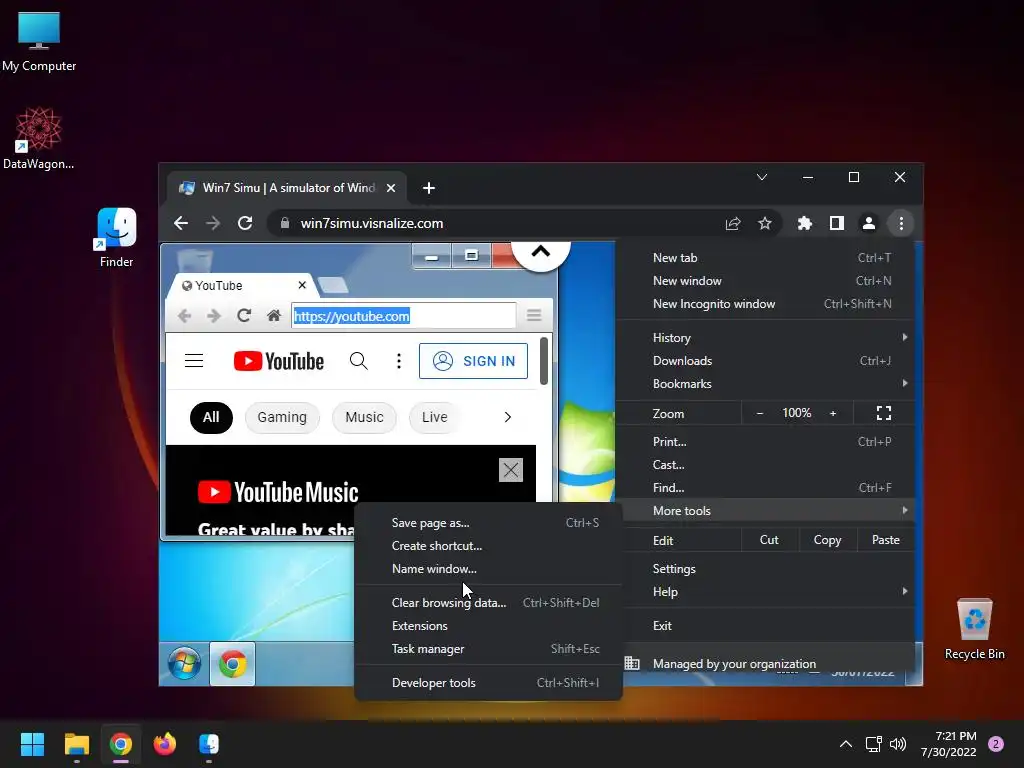1024x768 pixels.
Task: Click the padlock site info icon
Action: [x=285, y=223]
